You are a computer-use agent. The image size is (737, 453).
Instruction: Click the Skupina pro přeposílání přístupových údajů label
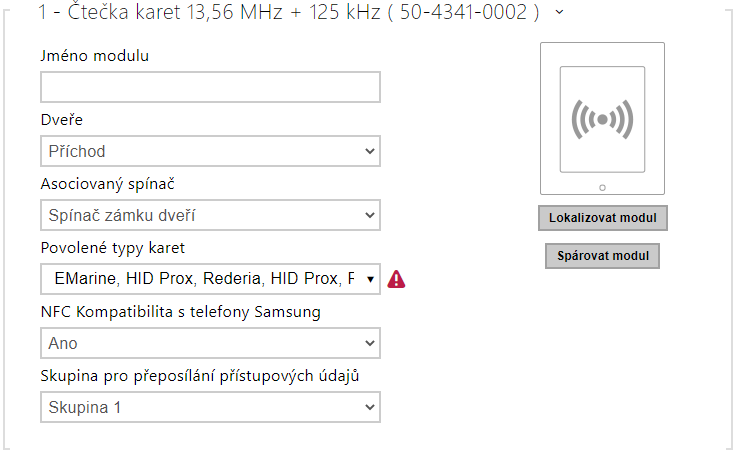(200, 376)
